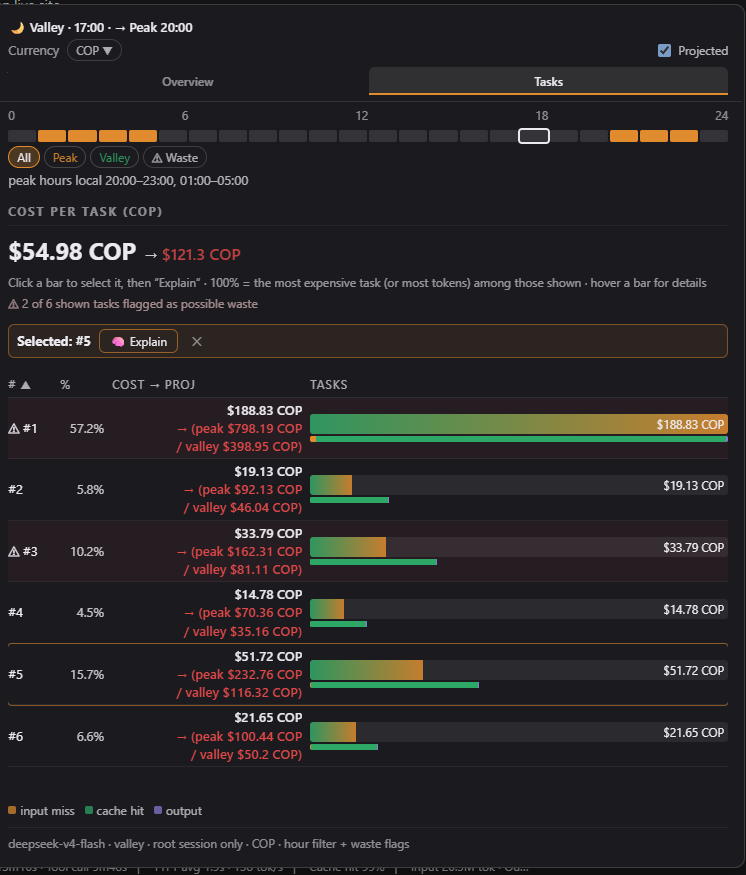Image resolution: width=746 pixels, height=875 pixels.
Task: Click the moon icon in the header
Action: click(18, 28)
